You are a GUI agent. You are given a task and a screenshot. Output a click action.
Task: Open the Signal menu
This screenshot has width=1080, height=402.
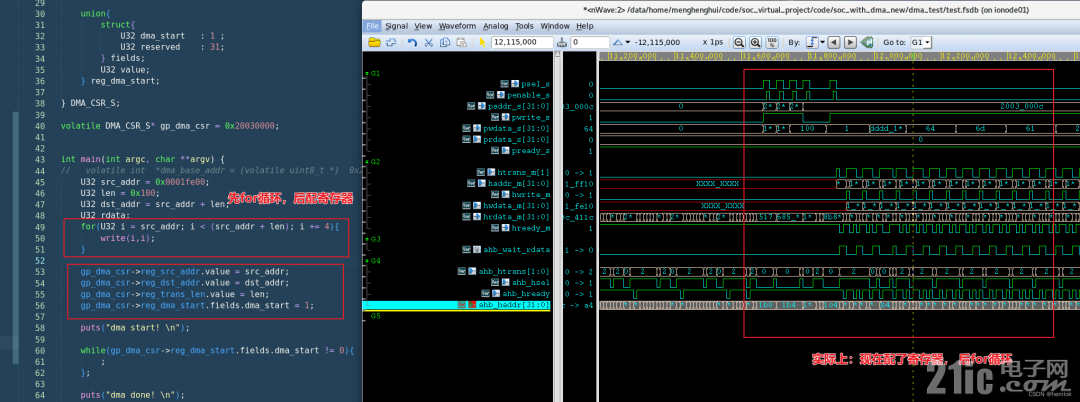pos(397,26)
